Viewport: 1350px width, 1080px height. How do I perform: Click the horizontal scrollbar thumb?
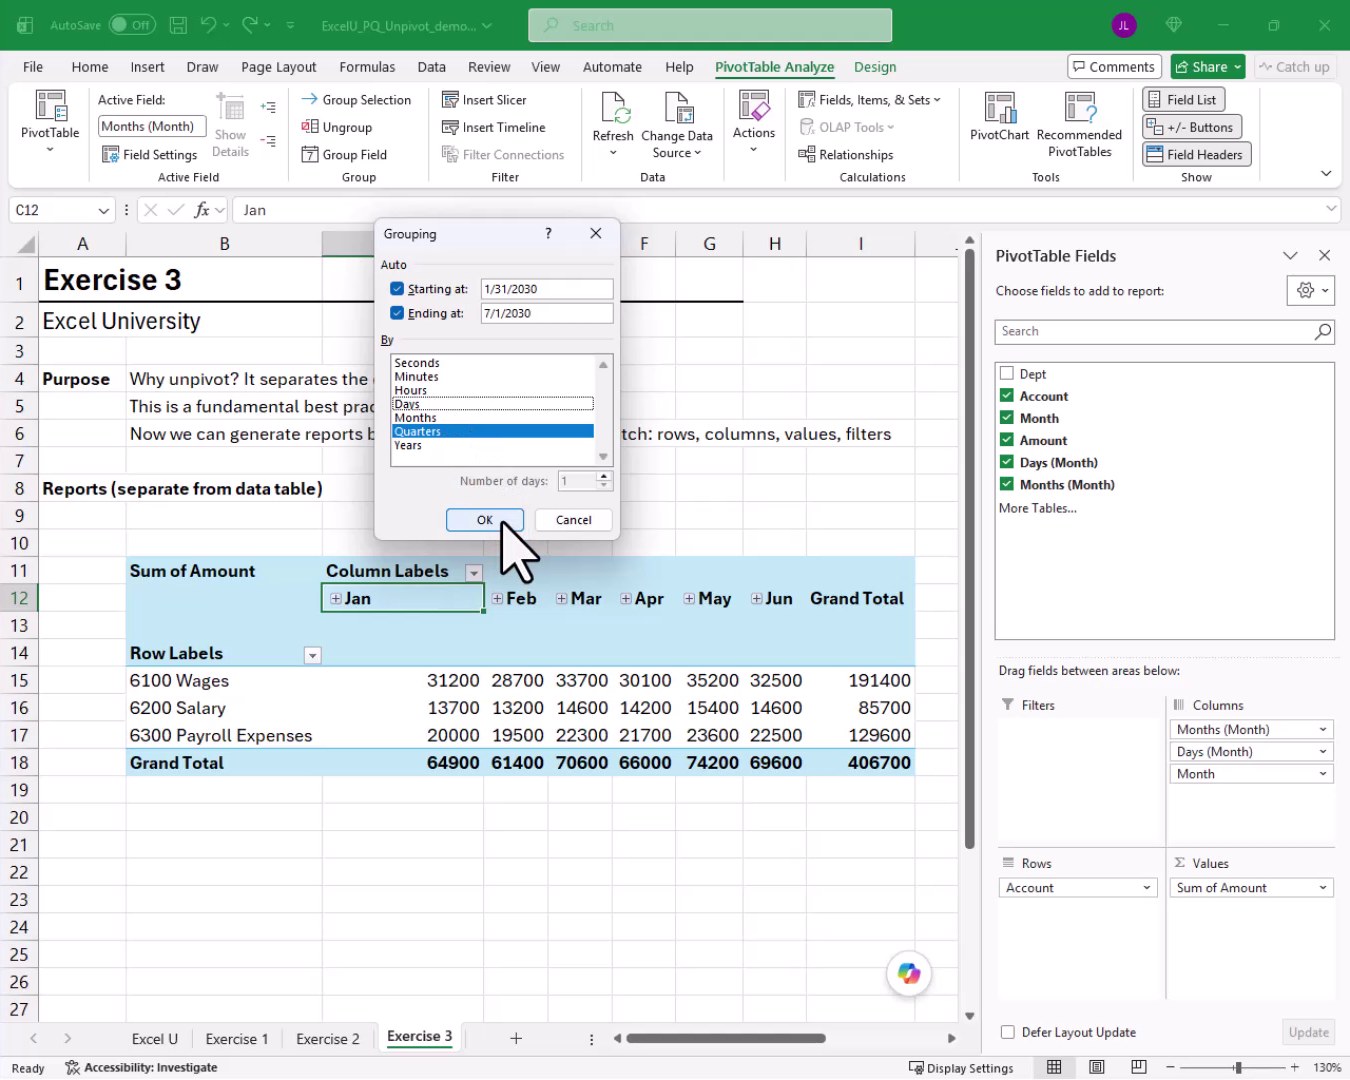click(x=725, y=1038)
